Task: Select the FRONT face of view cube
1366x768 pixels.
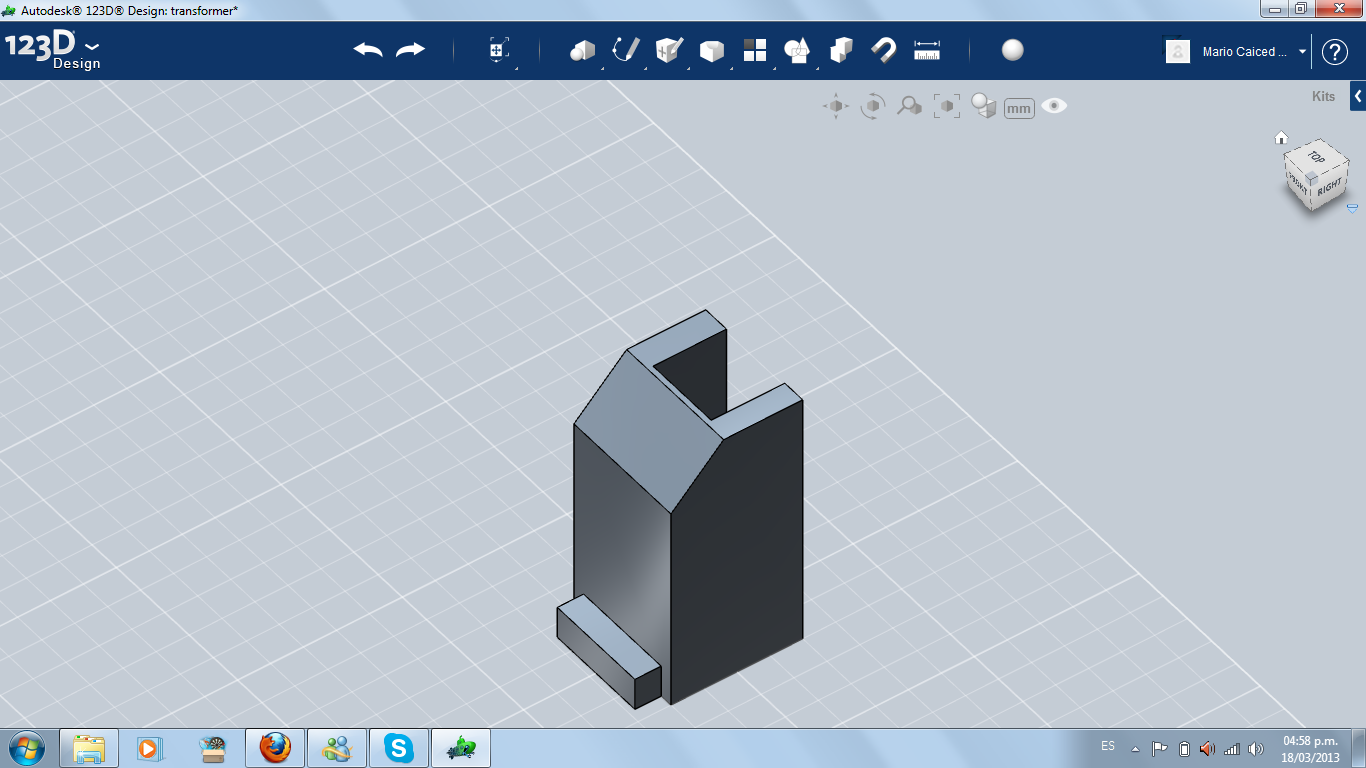Action: [1299, 183]
